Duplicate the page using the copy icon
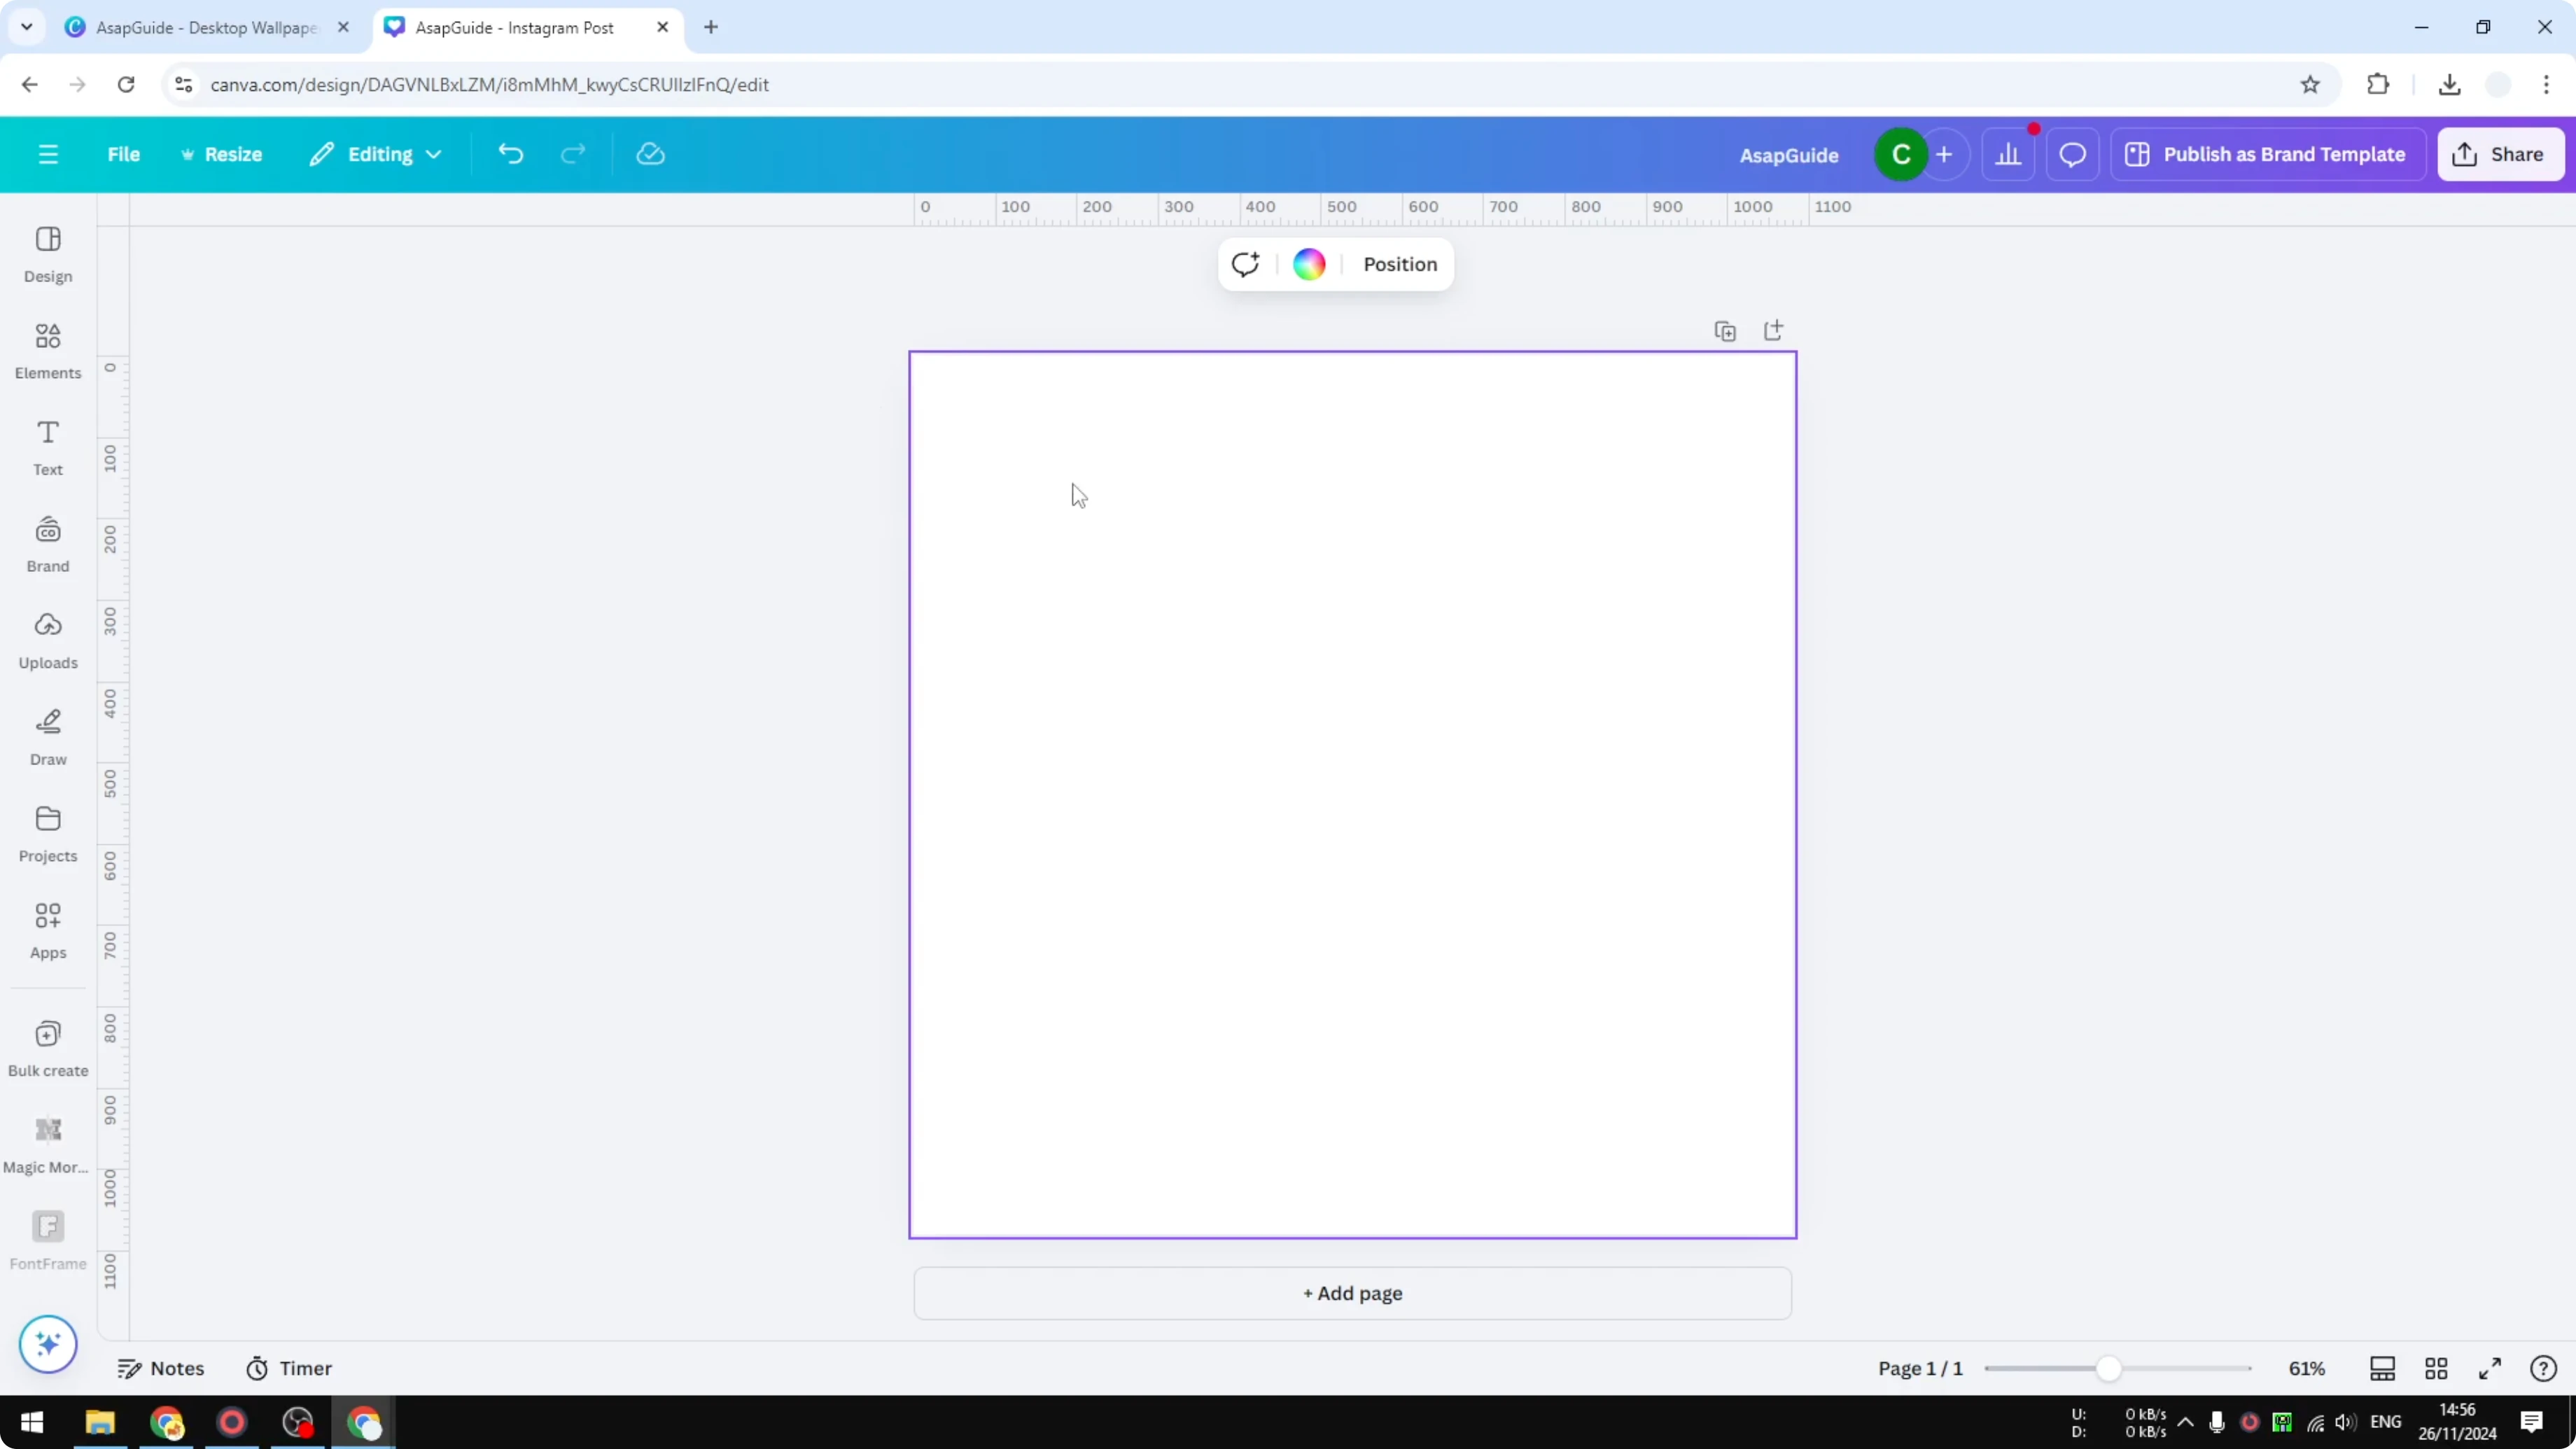The height and width of the screenshot is (1449, 2576). point(1725,330)
